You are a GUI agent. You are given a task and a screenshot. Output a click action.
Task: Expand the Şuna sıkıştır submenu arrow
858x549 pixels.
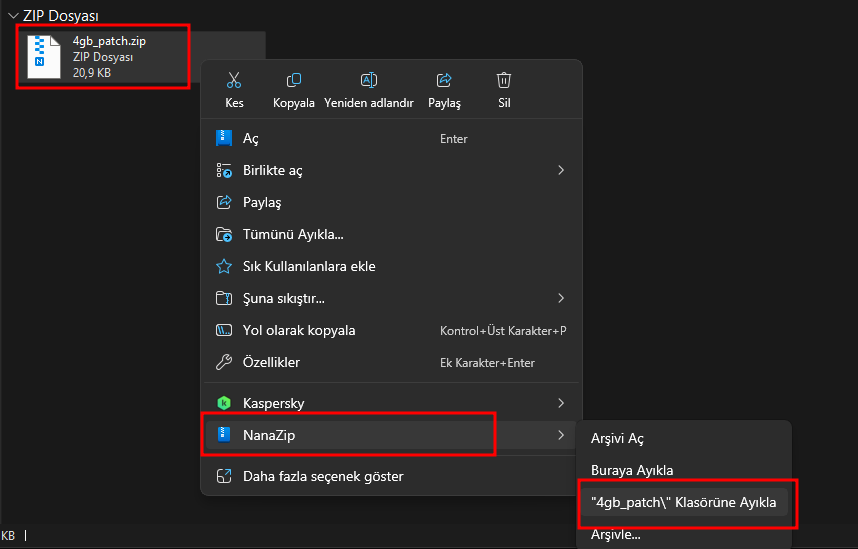[561, 298]
